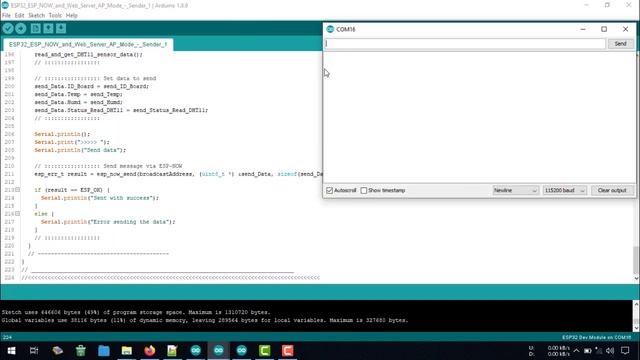Click the COM16 serial monitor window icon
The width and height of the screenshot is (640, 360).
[330, 29]
